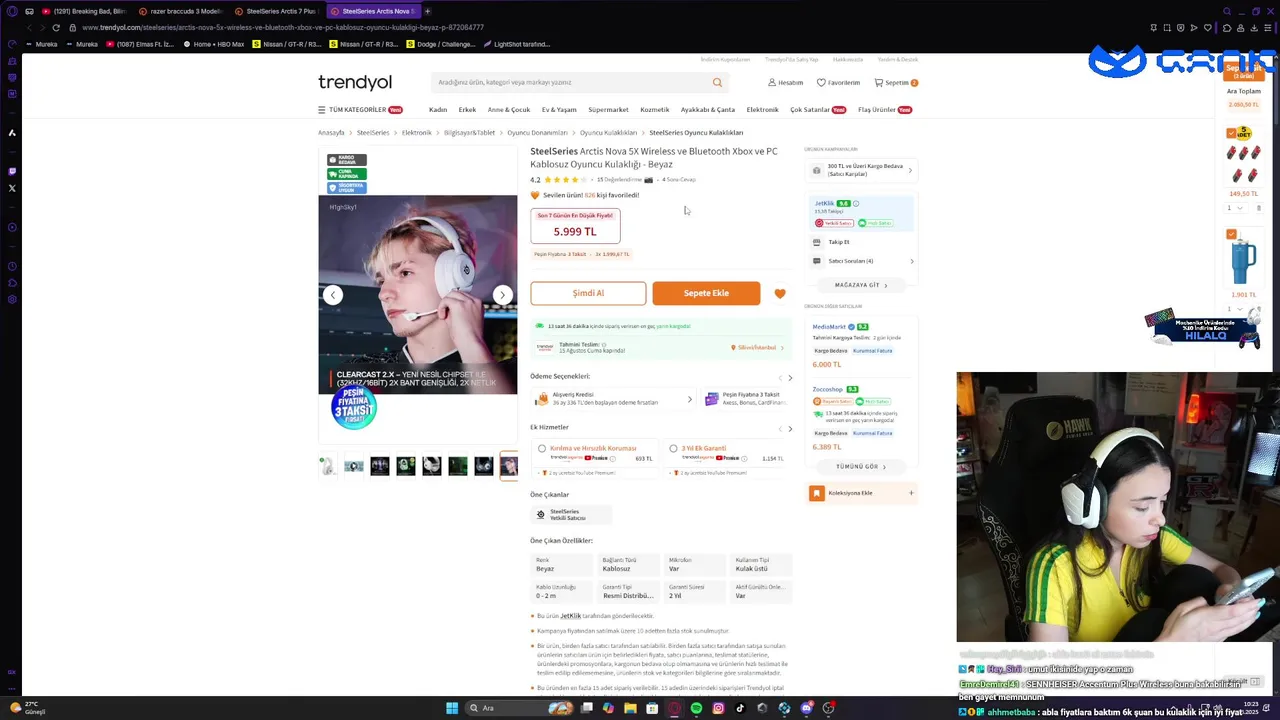The width and height of the screenshot is (1280, 720).
Task: Open Favorilerim heart in header
Action: point(821,82)
